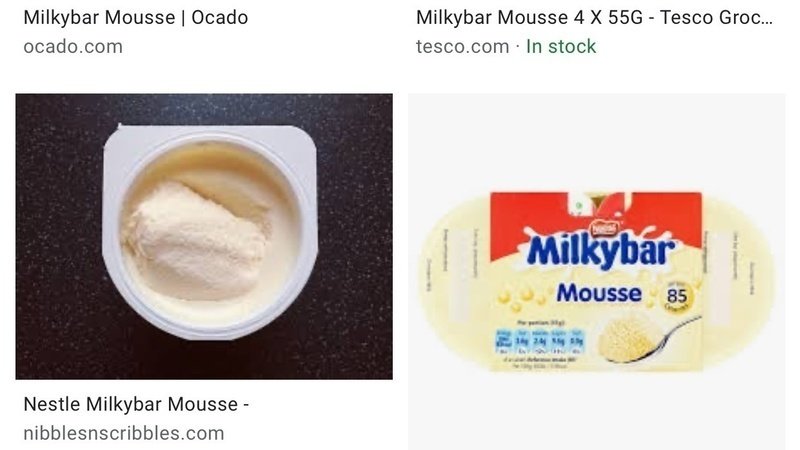
Task: Open the Milkybar Mousse Ocado result title
Action: click(136, 17)
